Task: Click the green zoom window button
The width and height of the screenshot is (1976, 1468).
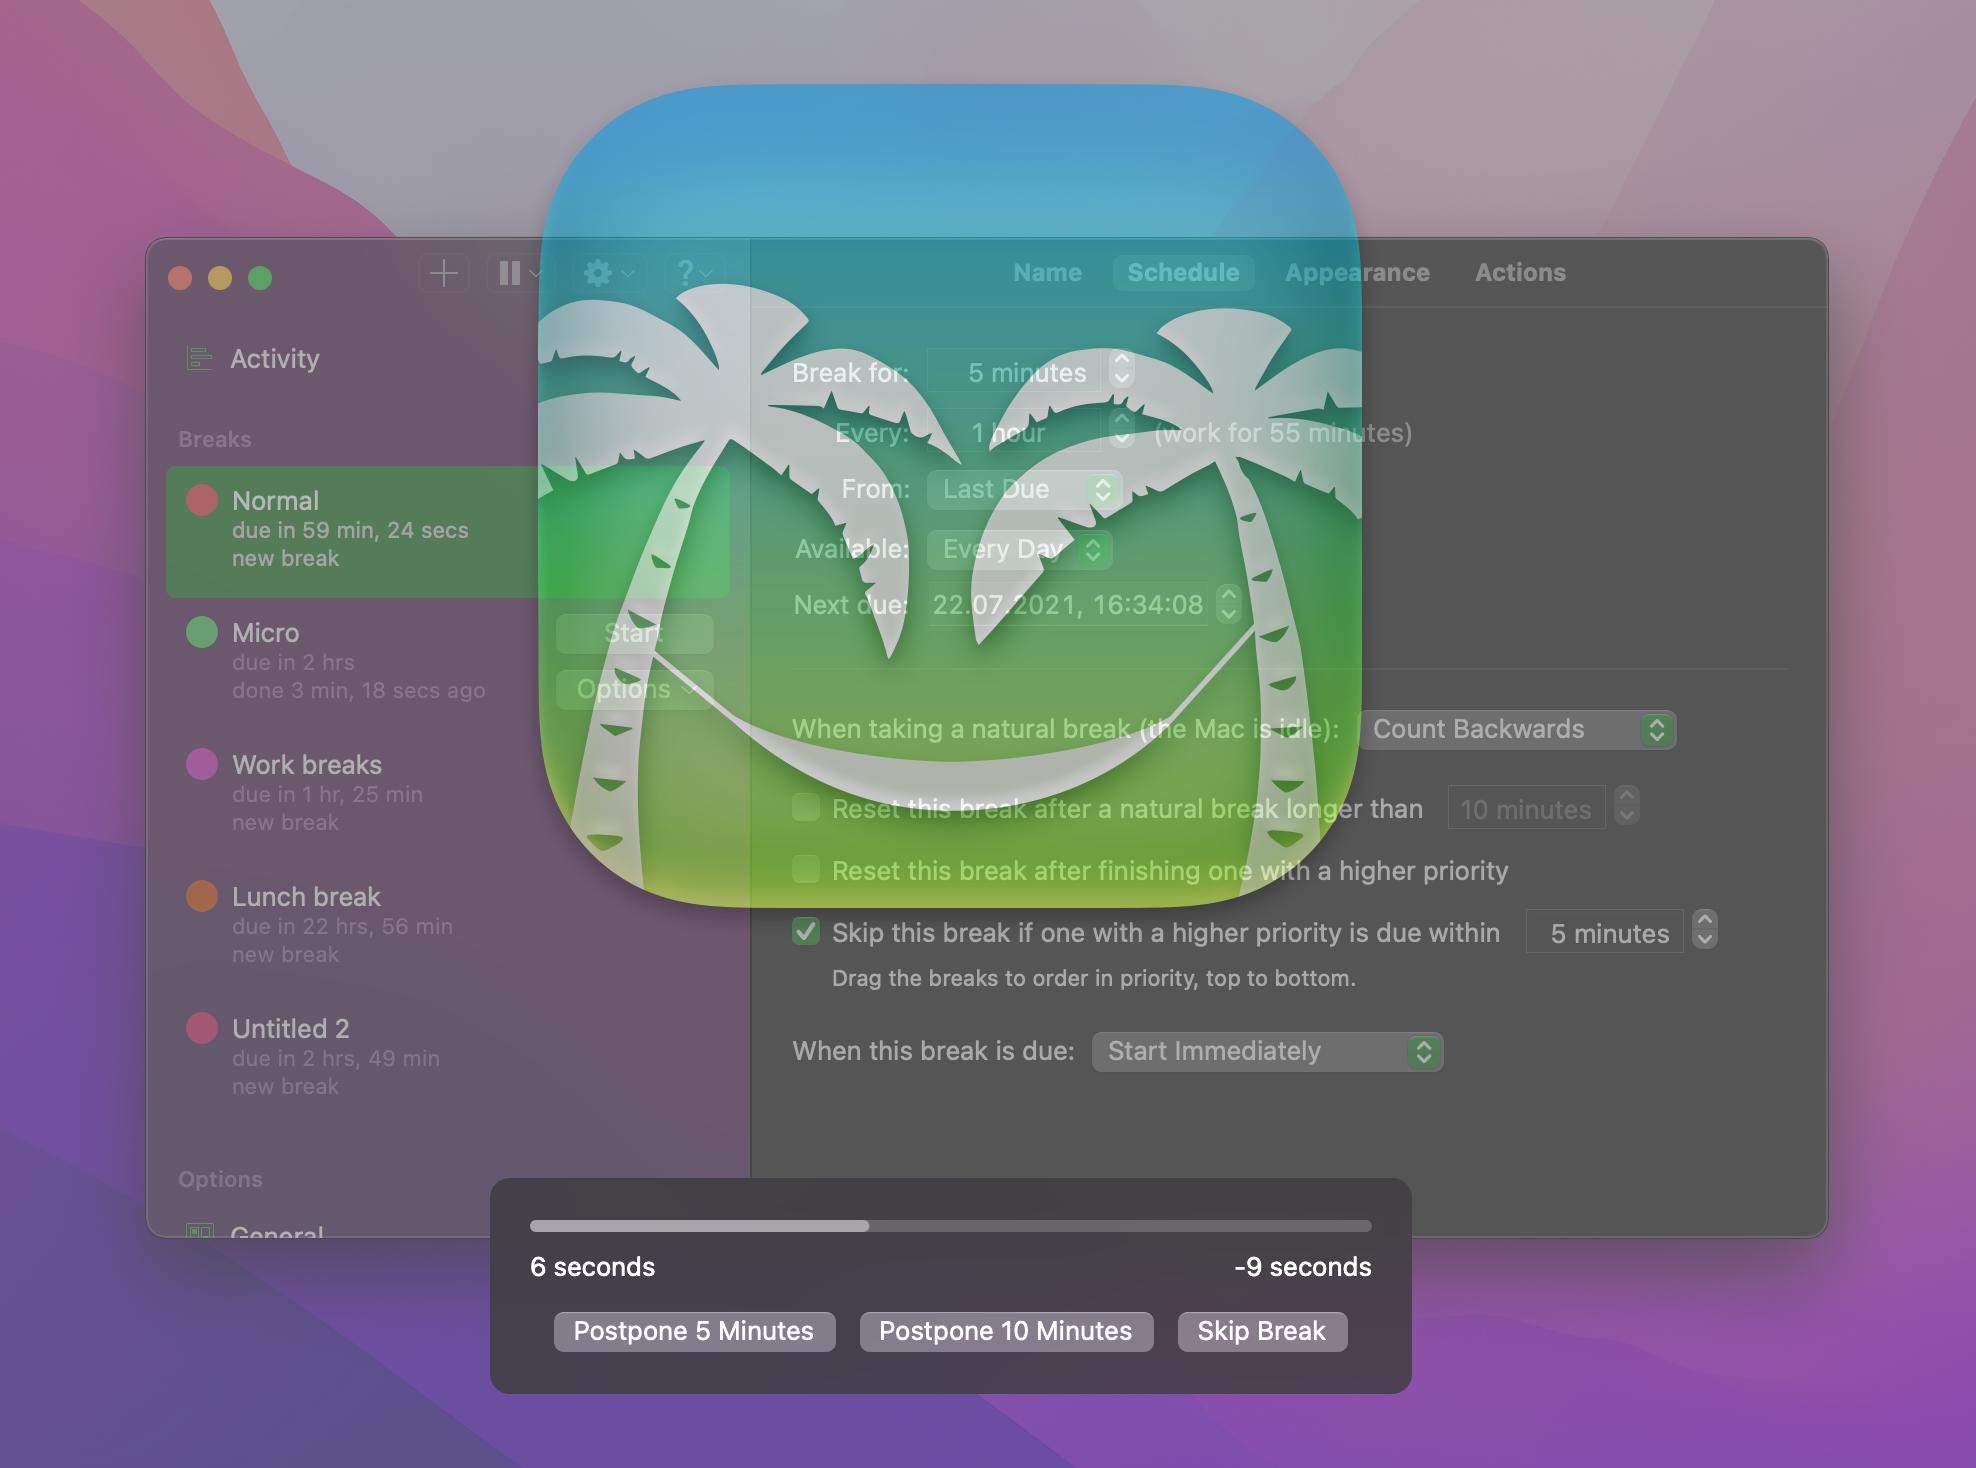Action: 260,277
